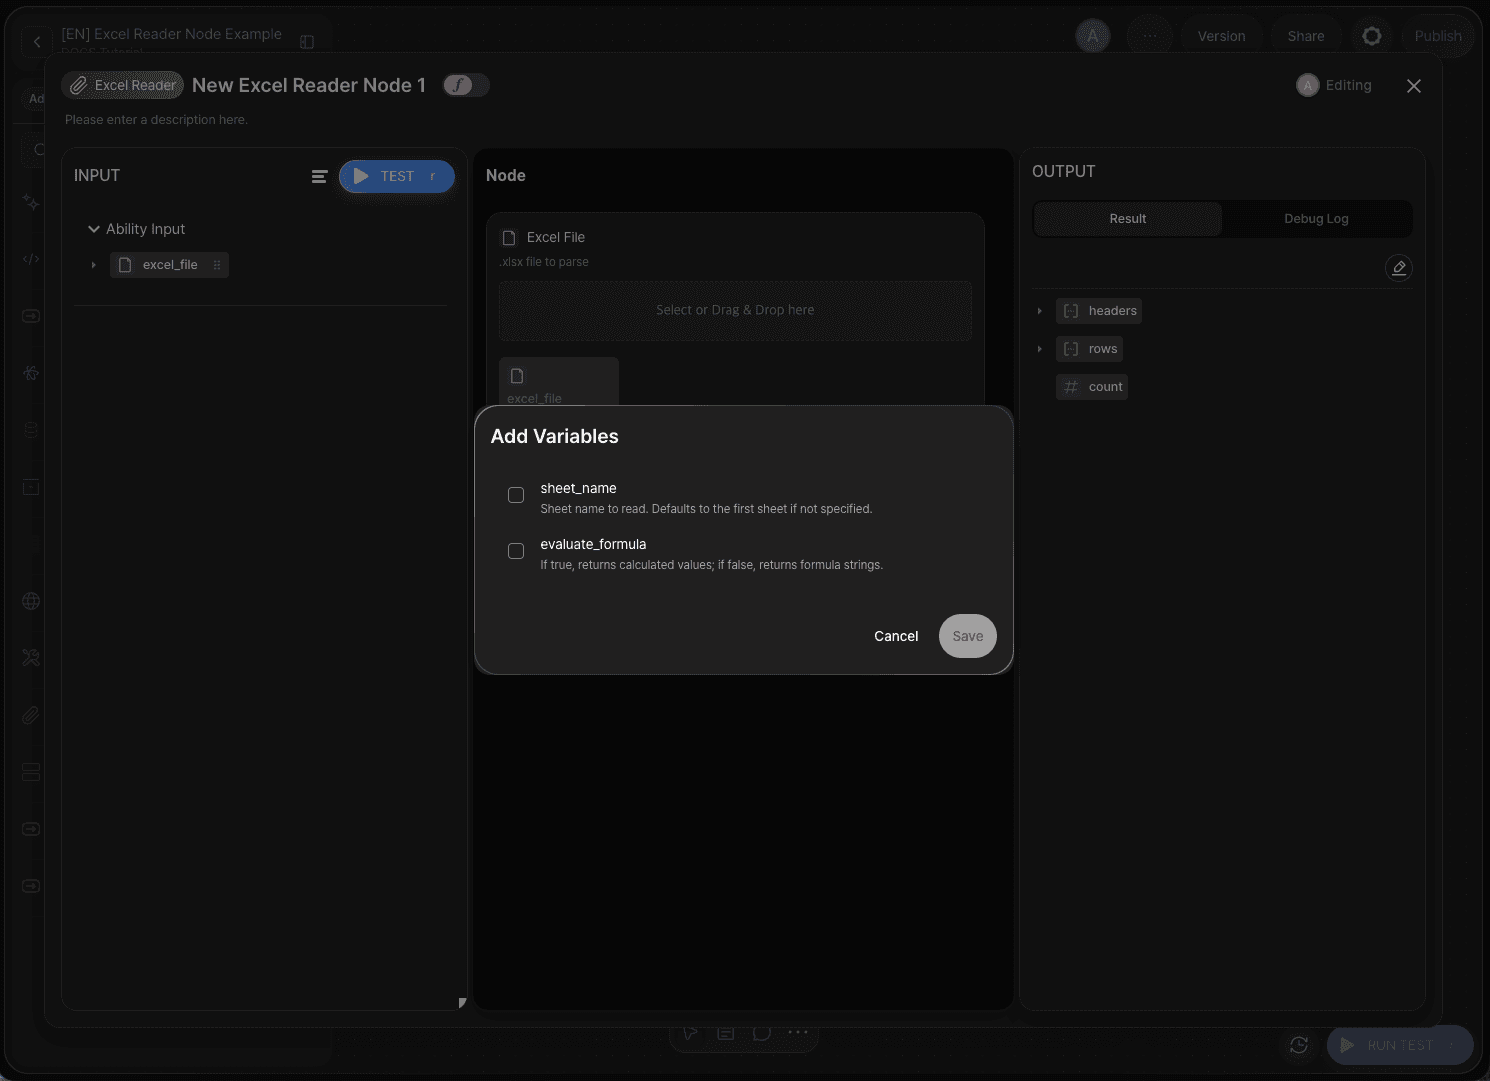Screen dimensions: 1490x1081
Task: Switch to the Result tab
Action: point(1128,219)
